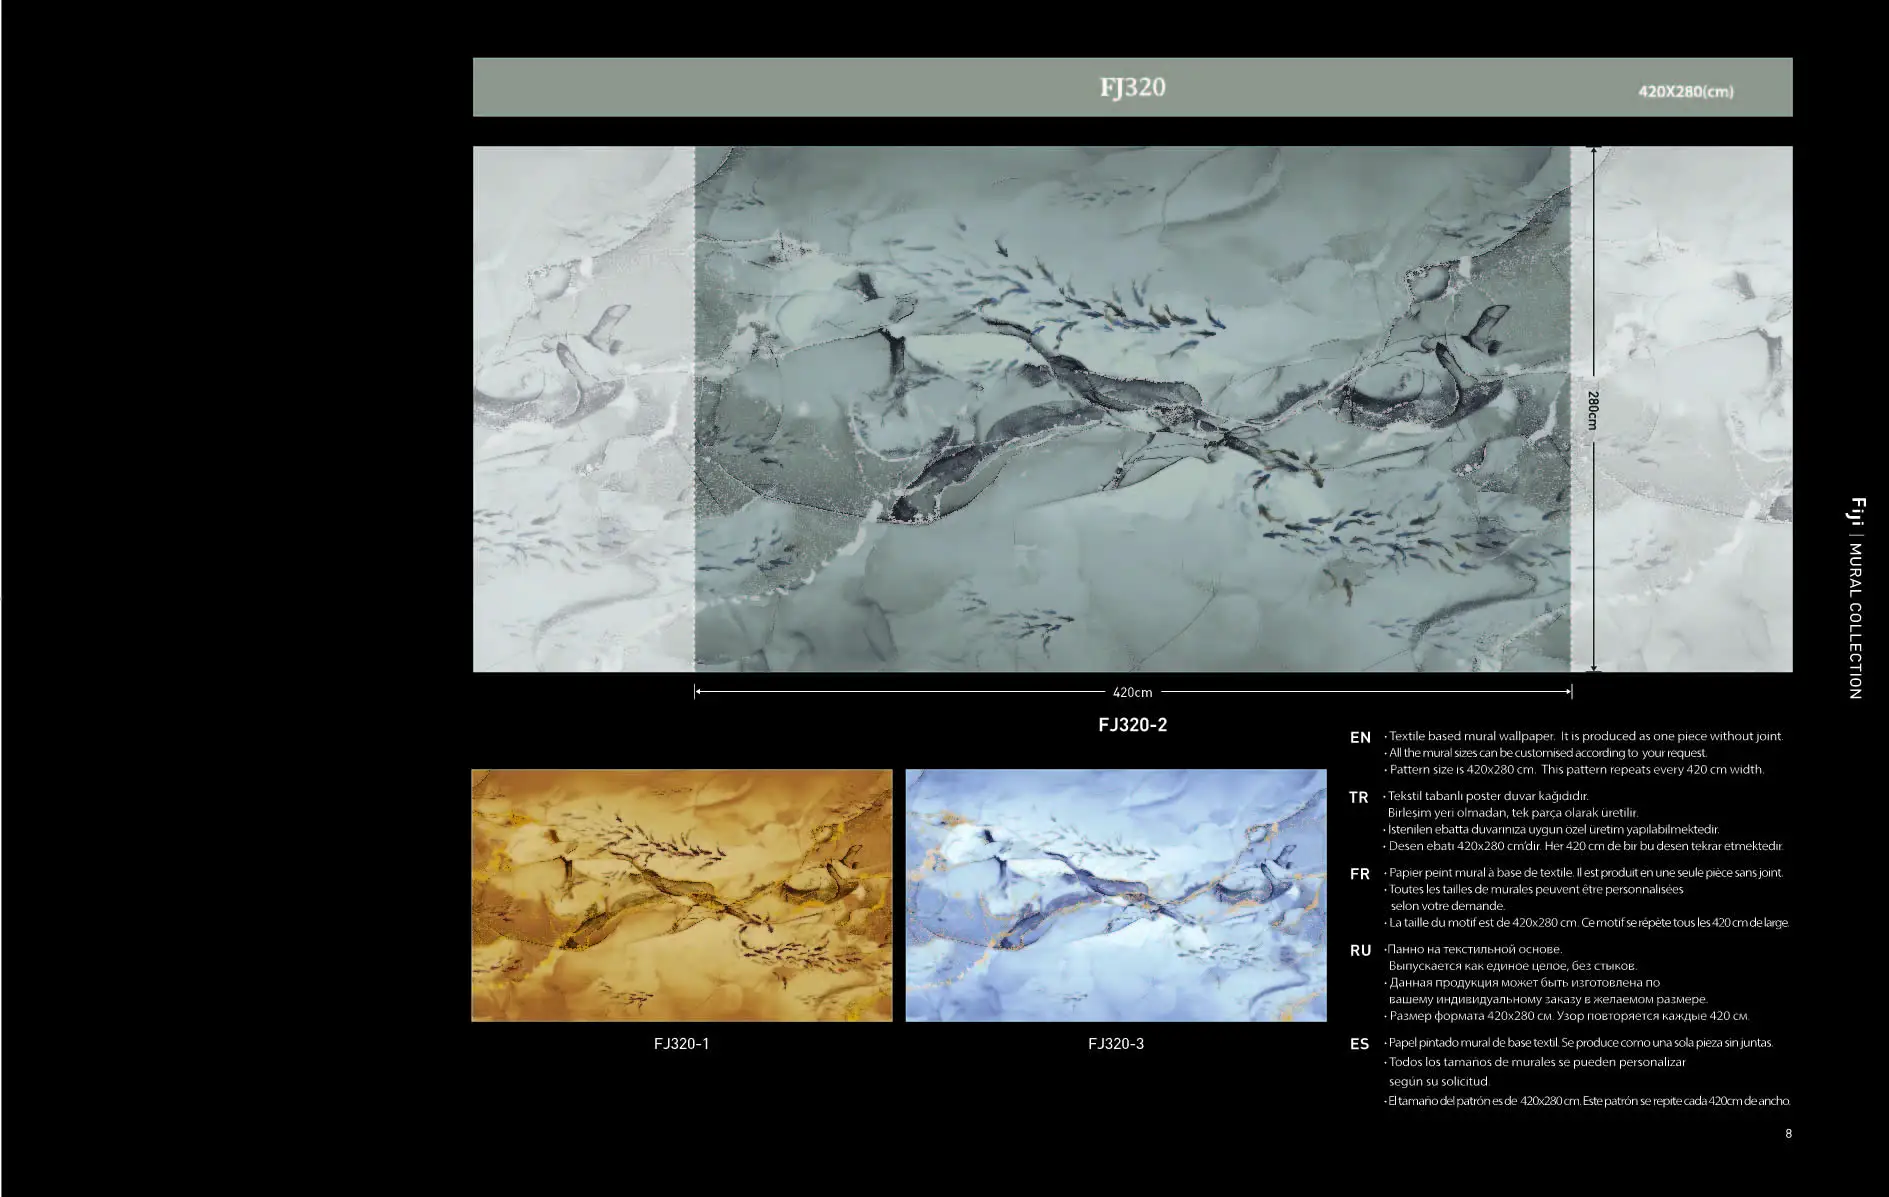
Task: Click the vertical Fiji Mural Collection text
Action: [1856, 598]
